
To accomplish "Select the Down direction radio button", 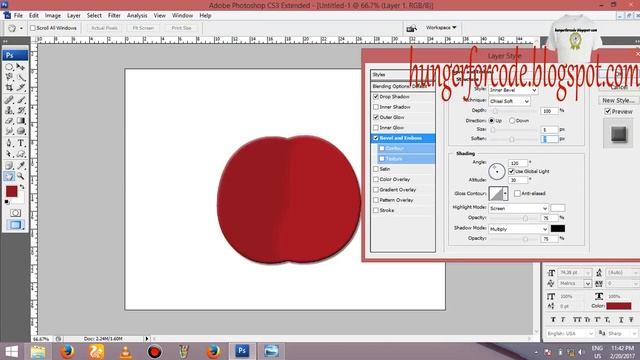I will pyautogui.click(x=512, y=121).
